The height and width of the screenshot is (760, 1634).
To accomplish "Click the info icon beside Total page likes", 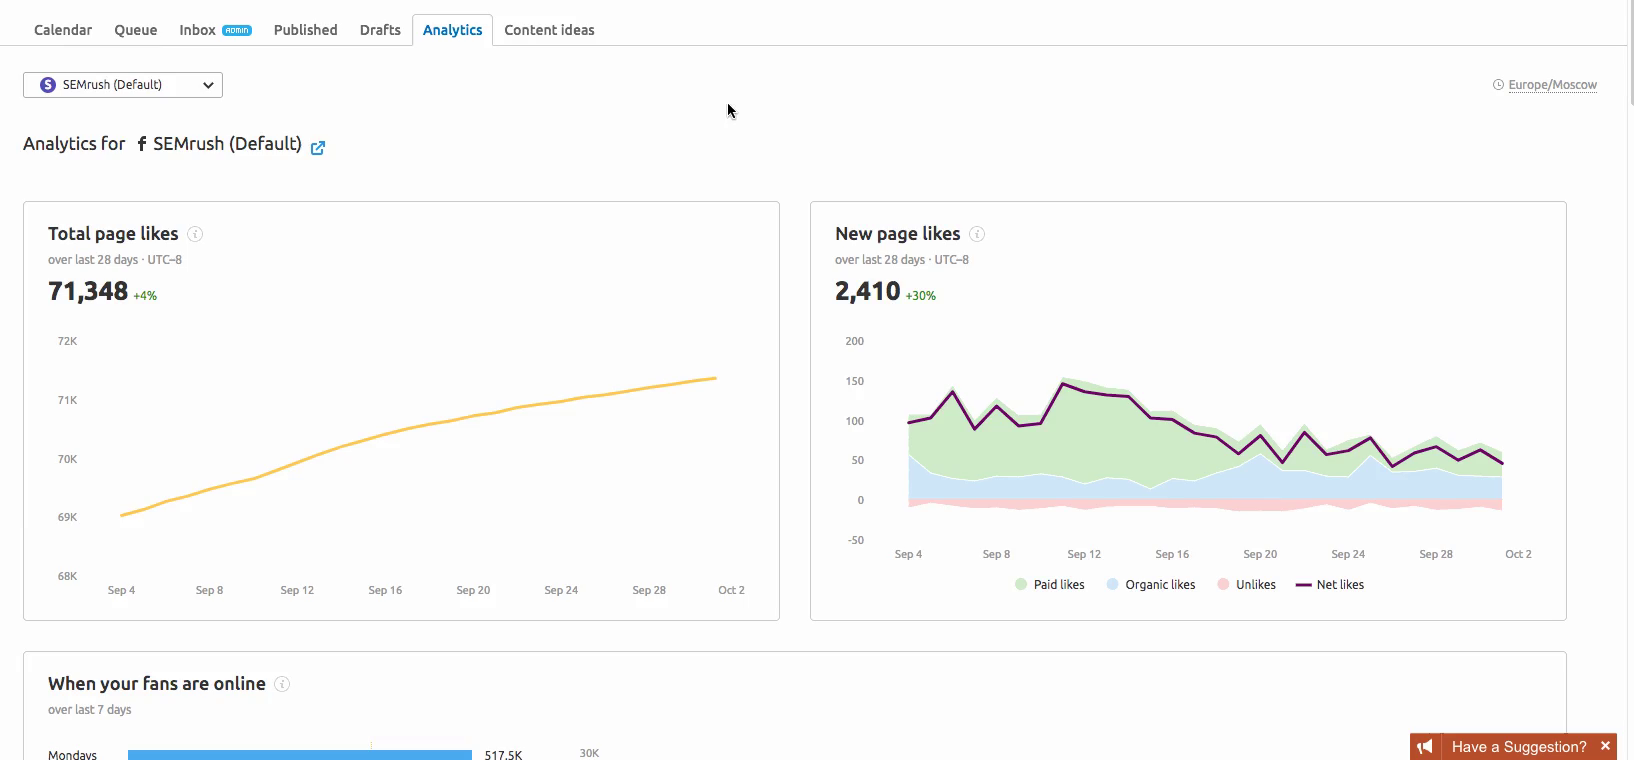I will click(x=195, y=234).
